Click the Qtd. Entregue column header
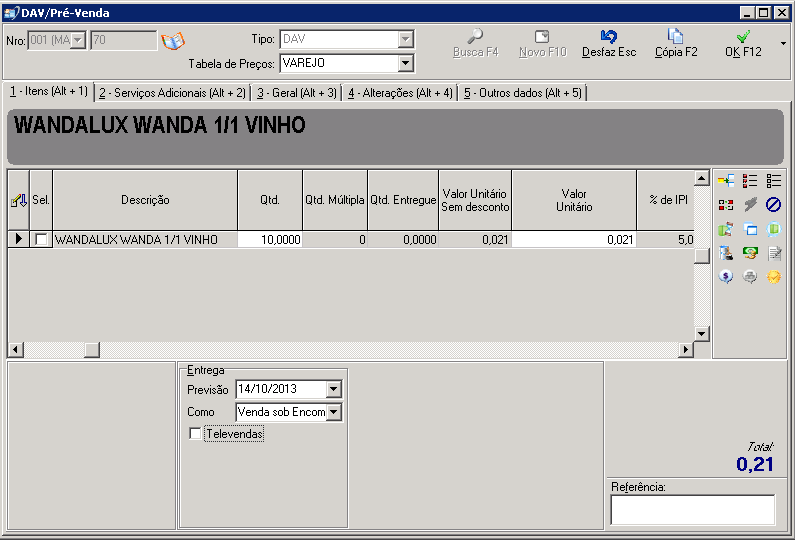The image size is (795, 541). (x=403, y=200)
